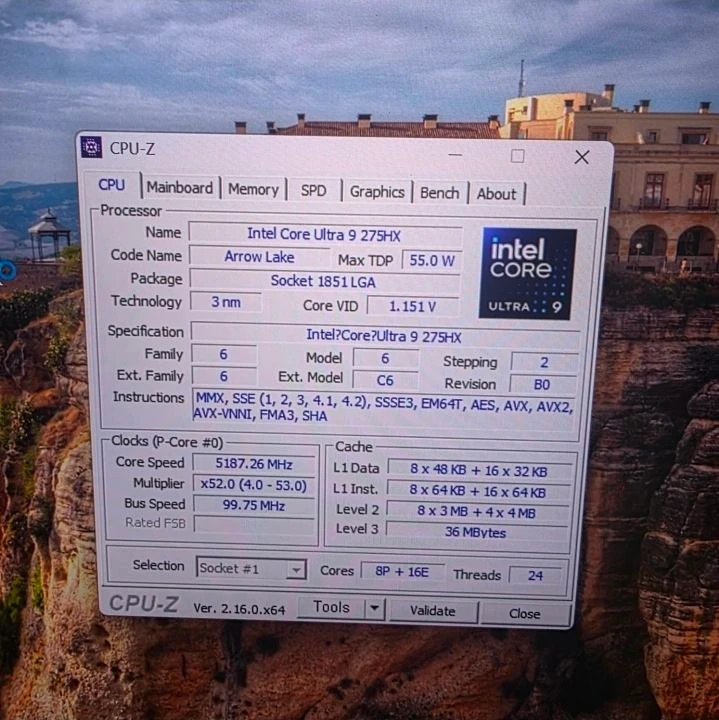Viewport: 719px width, 720px height.
Task: Open the Memory tab
Action: coord(253,190)
